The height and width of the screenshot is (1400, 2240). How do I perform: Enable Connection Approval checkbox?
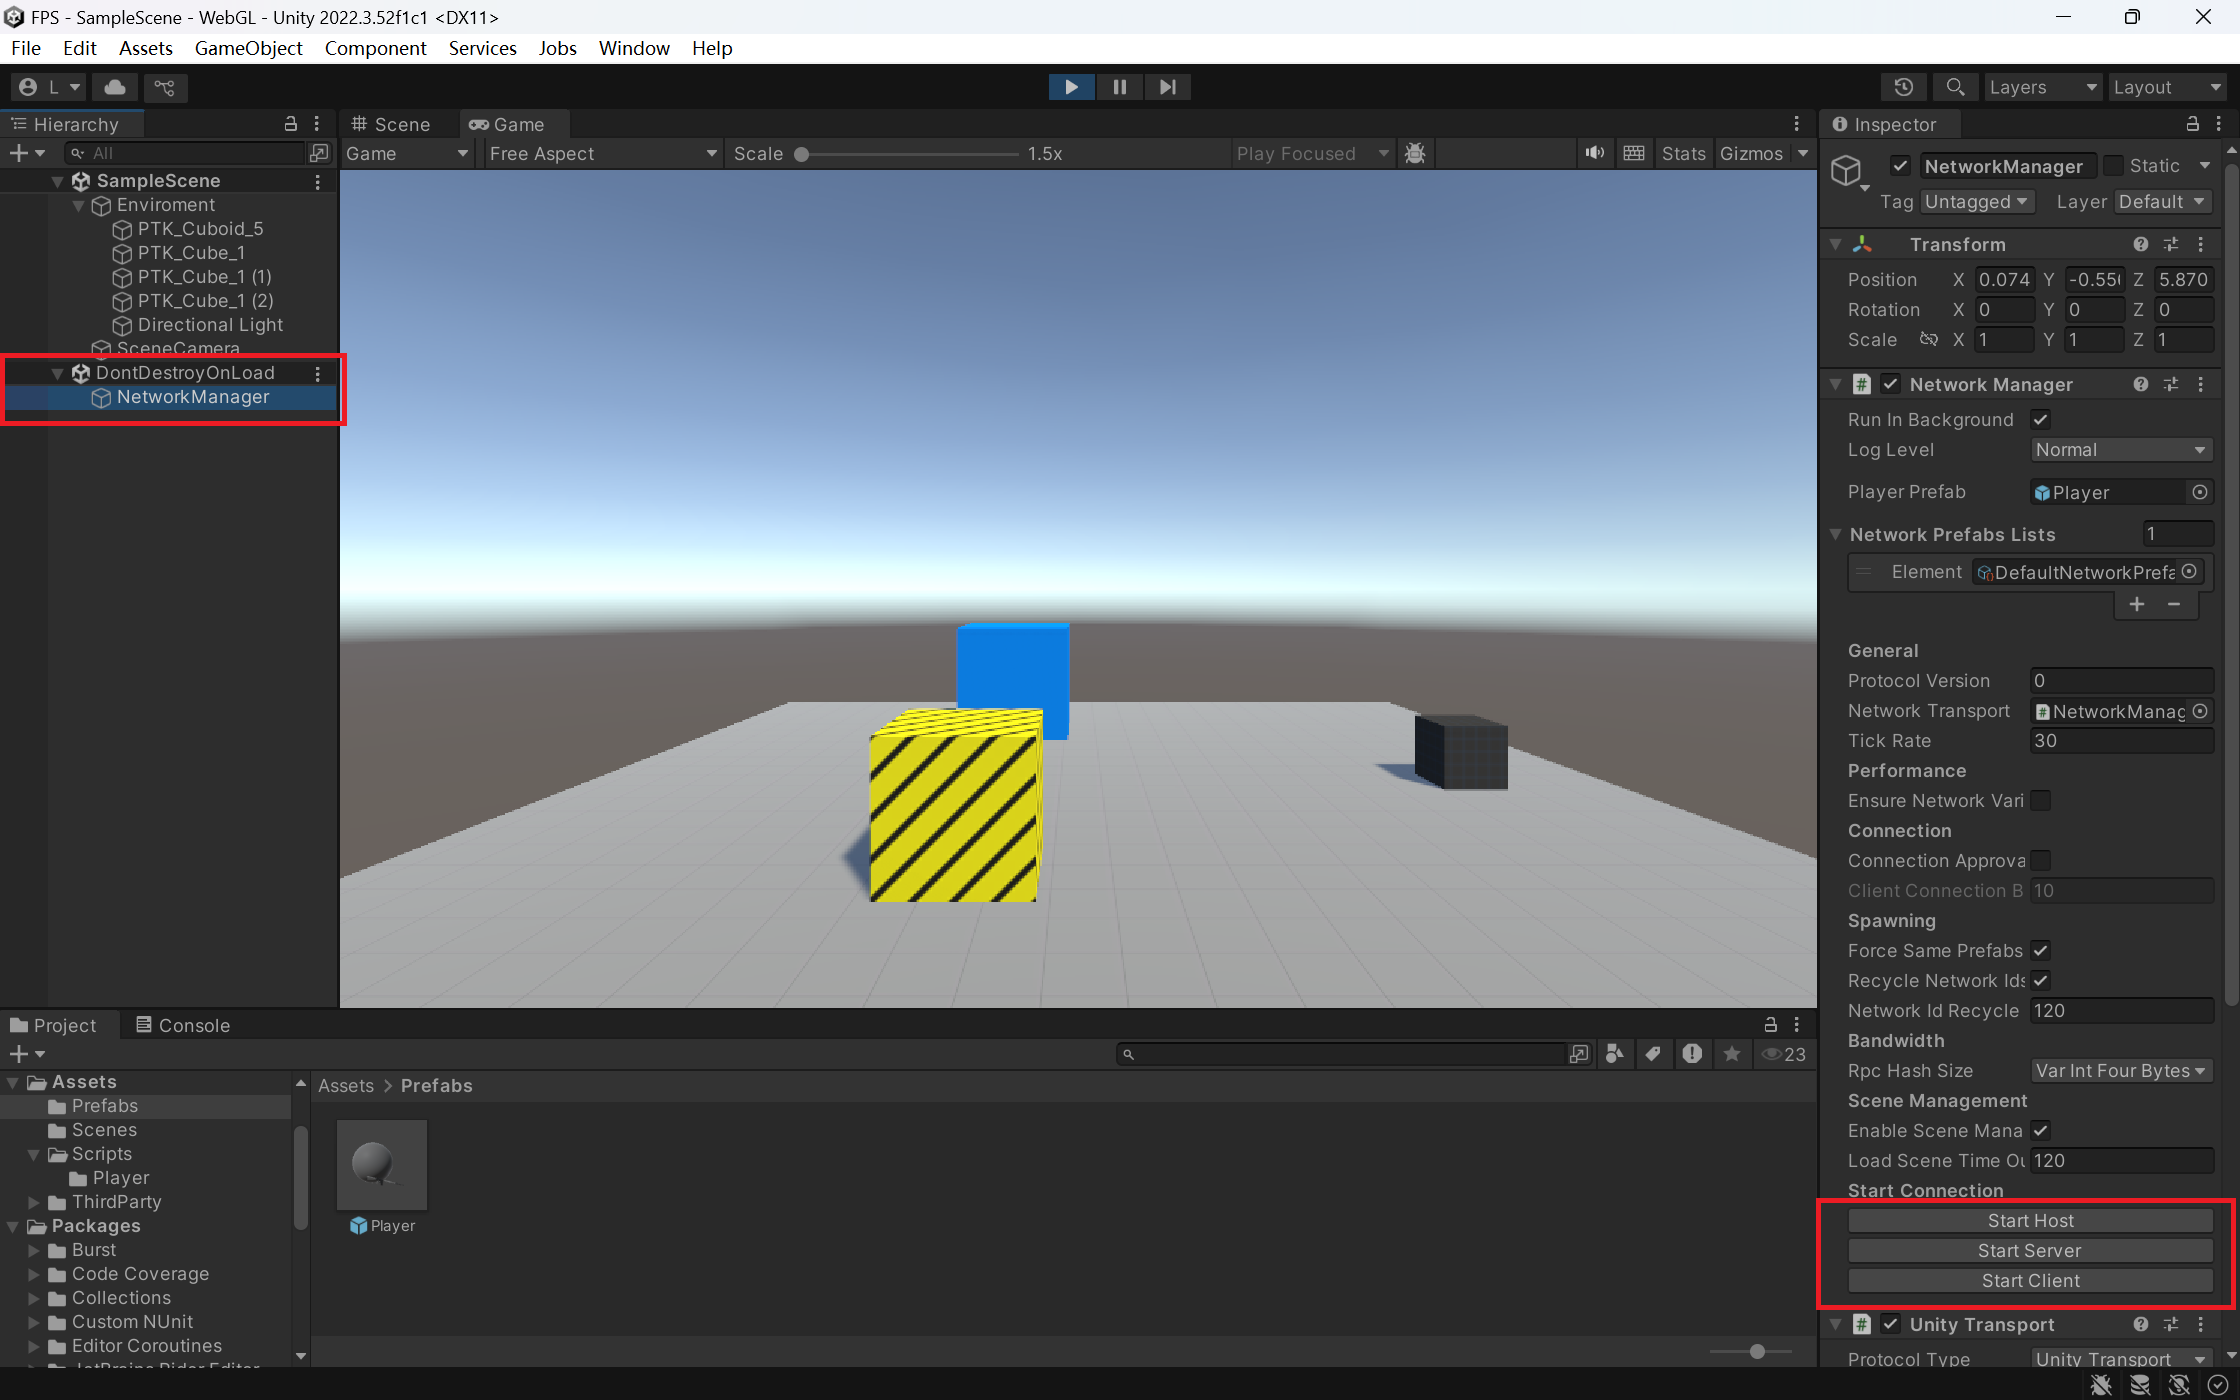2041,860
